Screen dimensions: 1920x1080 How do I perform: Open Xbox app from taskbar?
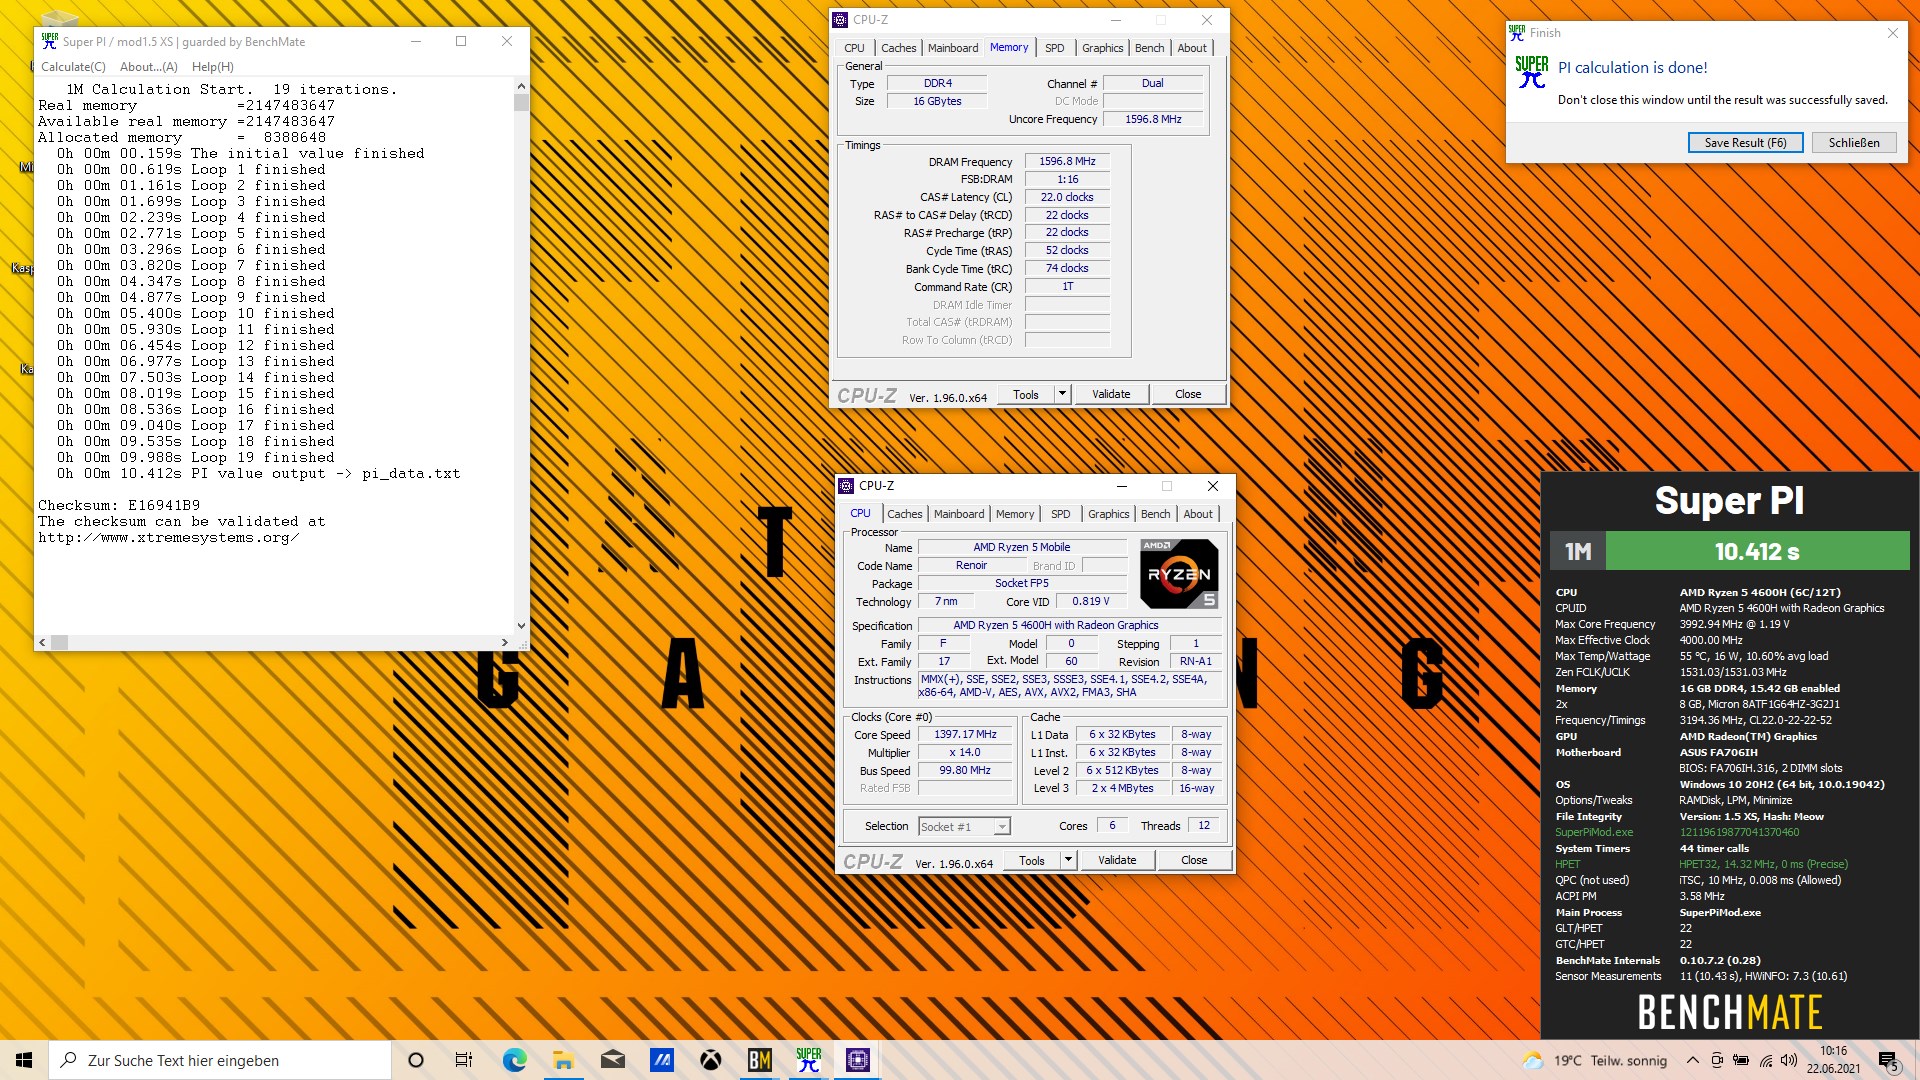(x=711, y=1060)
